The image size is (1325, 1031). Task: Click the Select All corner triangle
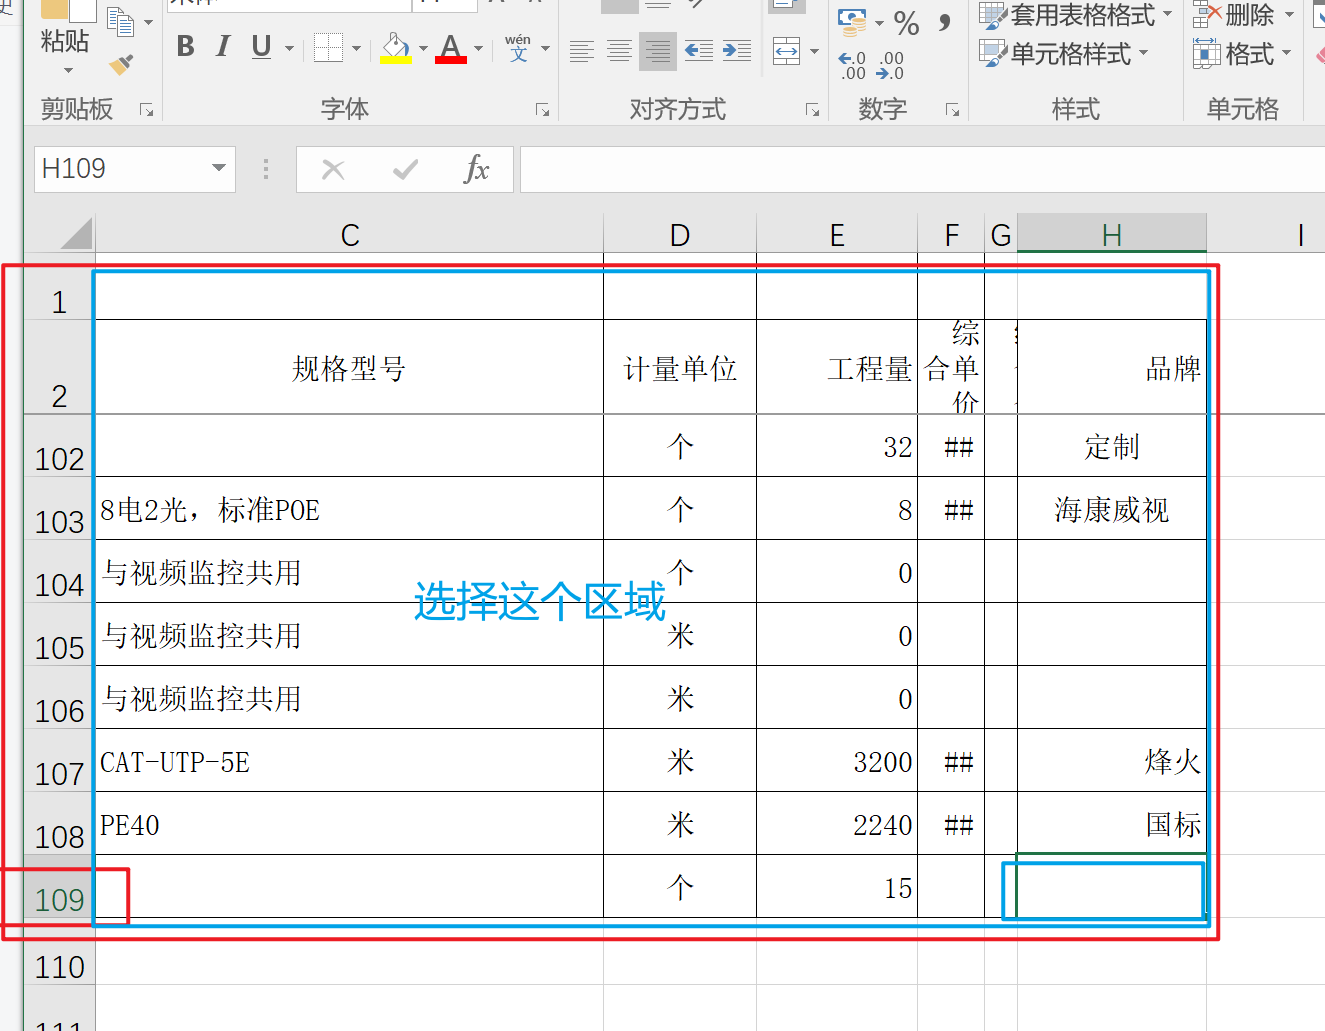click(x=76, y=233)
